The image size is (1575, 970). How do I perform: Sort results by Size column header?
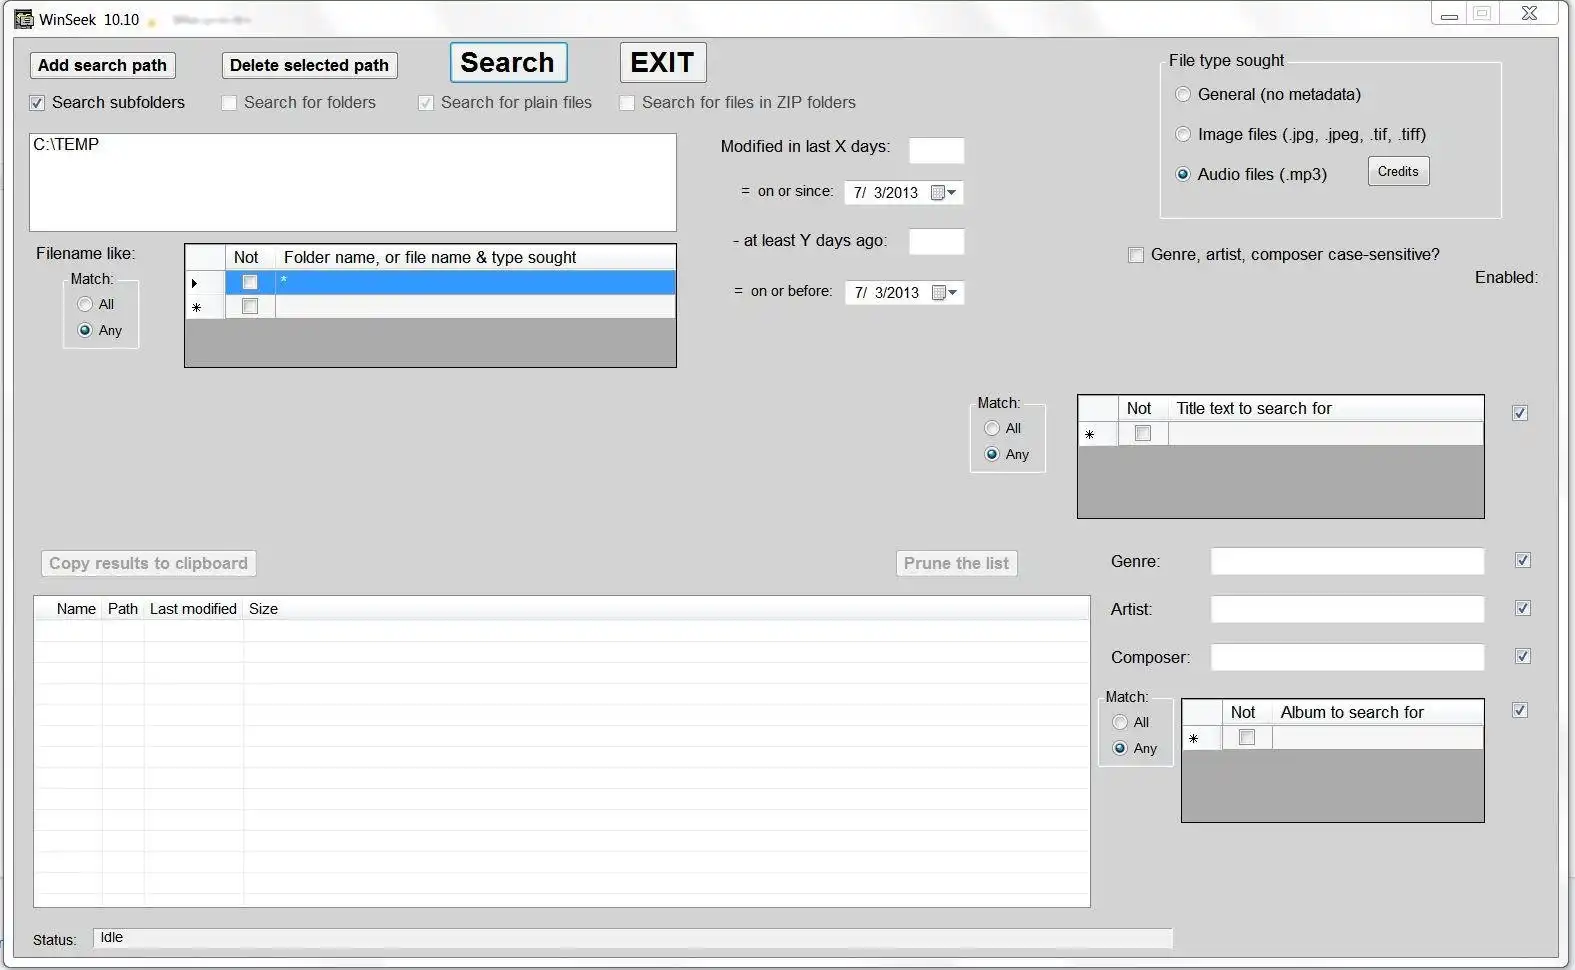click(263, 609)
